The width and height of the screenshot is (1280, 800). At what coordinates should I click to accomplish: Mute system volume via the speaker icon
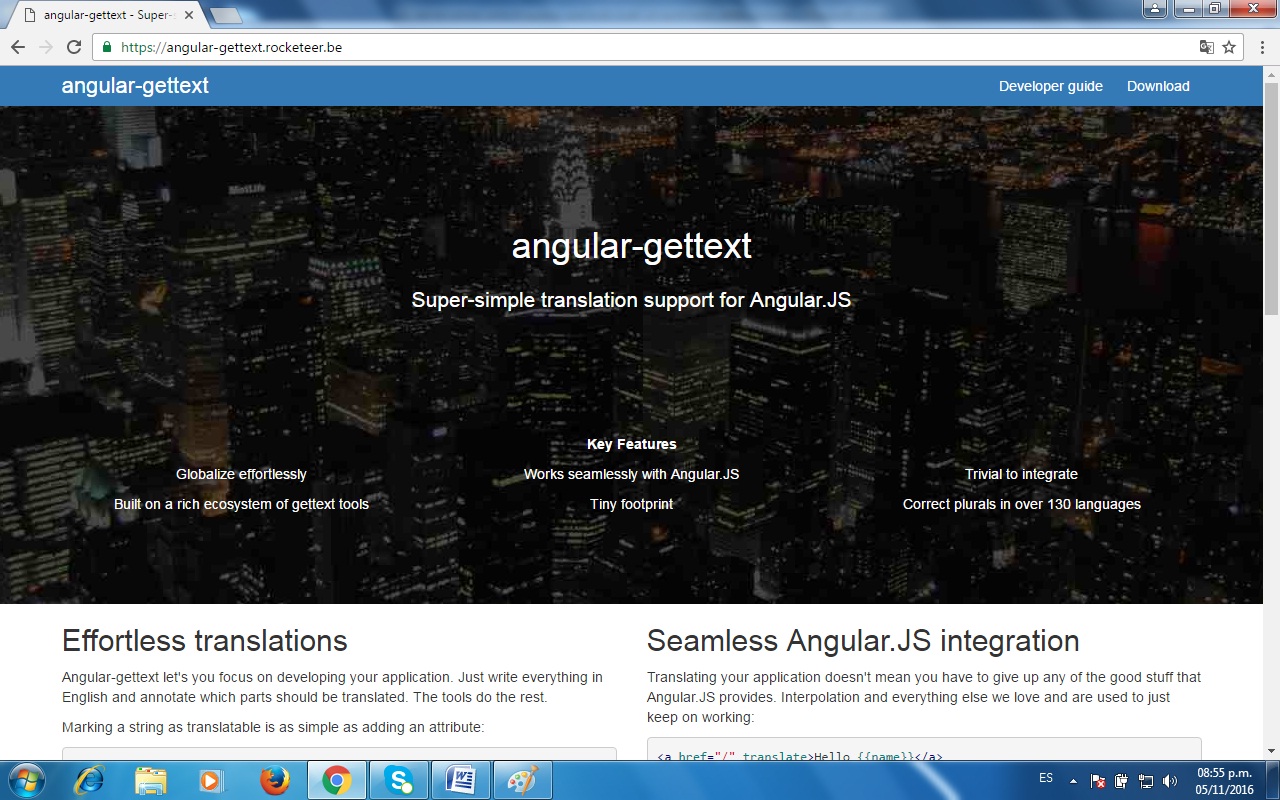coord(1170,779)
